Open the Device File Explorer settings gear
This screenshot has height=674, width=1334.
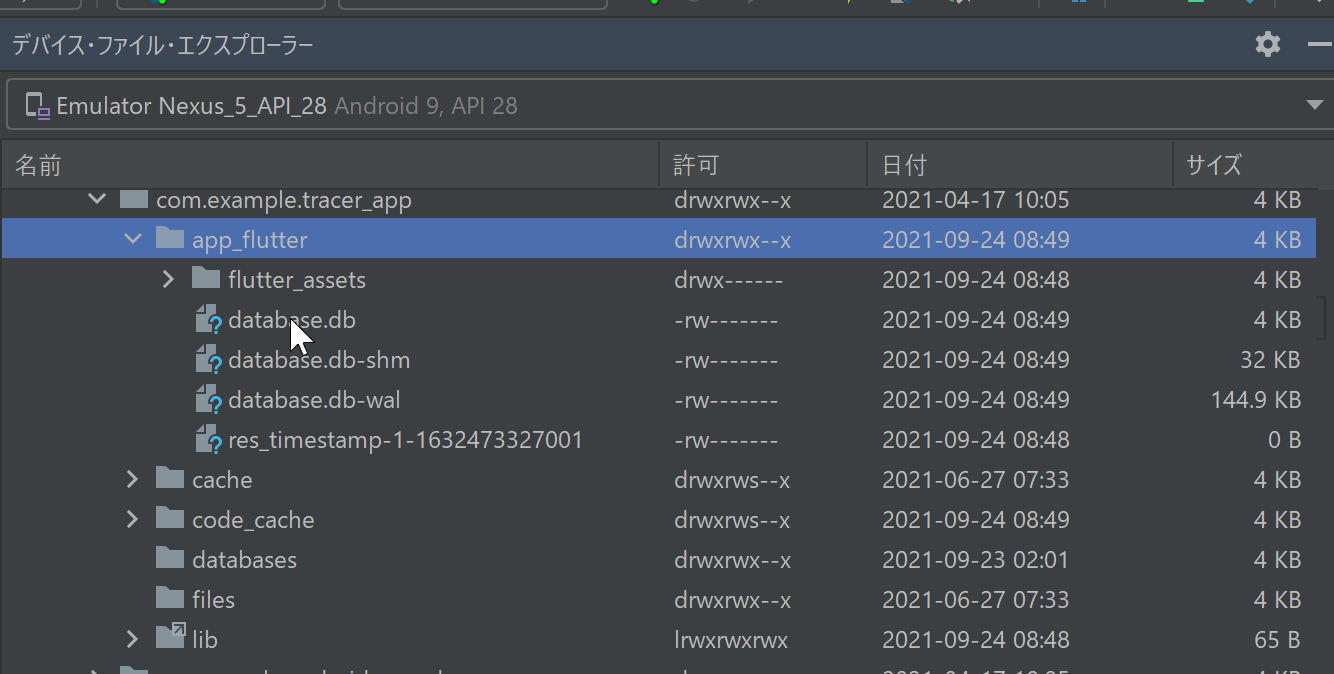tap(1267, 44)
